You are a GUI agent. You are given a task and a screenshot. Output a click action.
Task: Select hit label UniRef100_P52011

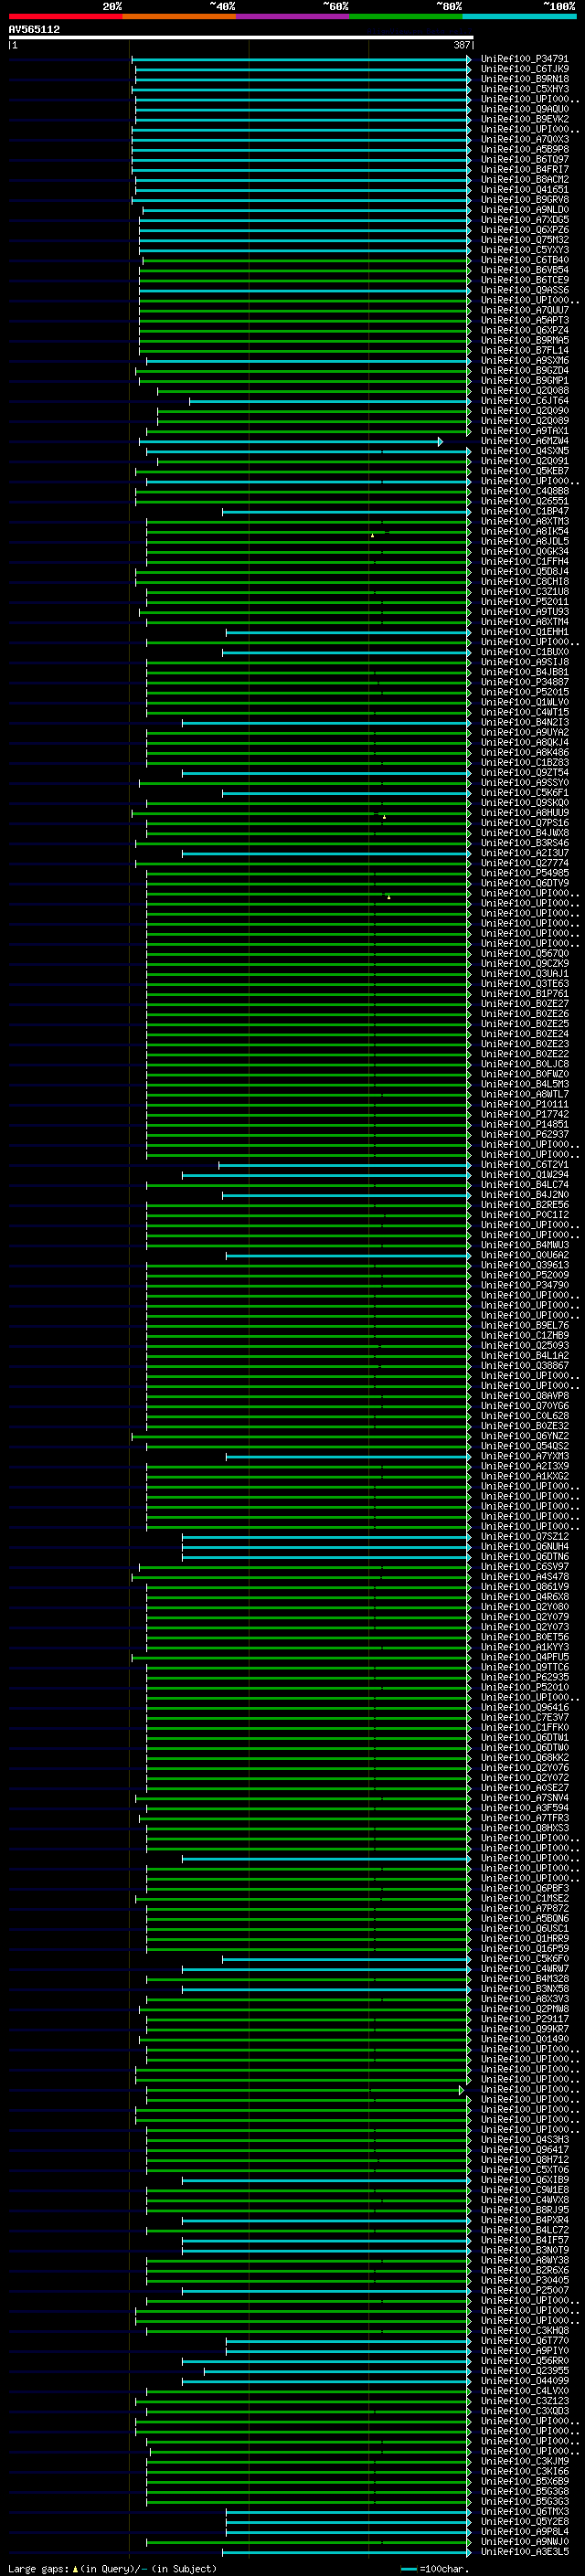[x=525, y=602]
